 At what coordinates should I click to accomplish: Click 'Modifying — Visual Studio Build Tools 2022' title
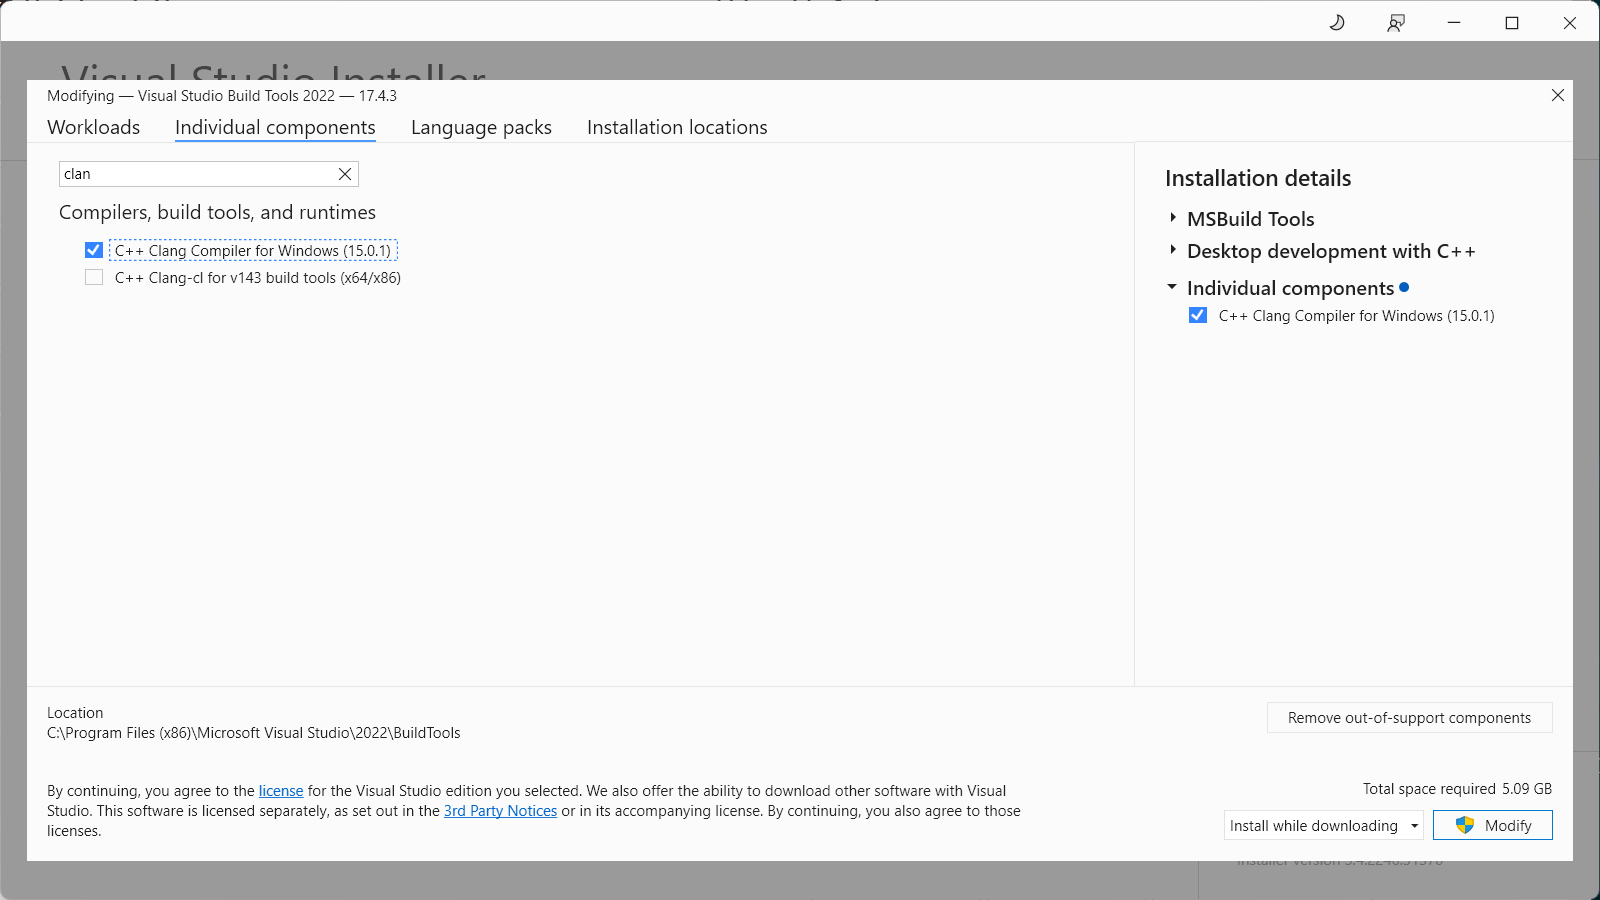[x=222, y=96]
